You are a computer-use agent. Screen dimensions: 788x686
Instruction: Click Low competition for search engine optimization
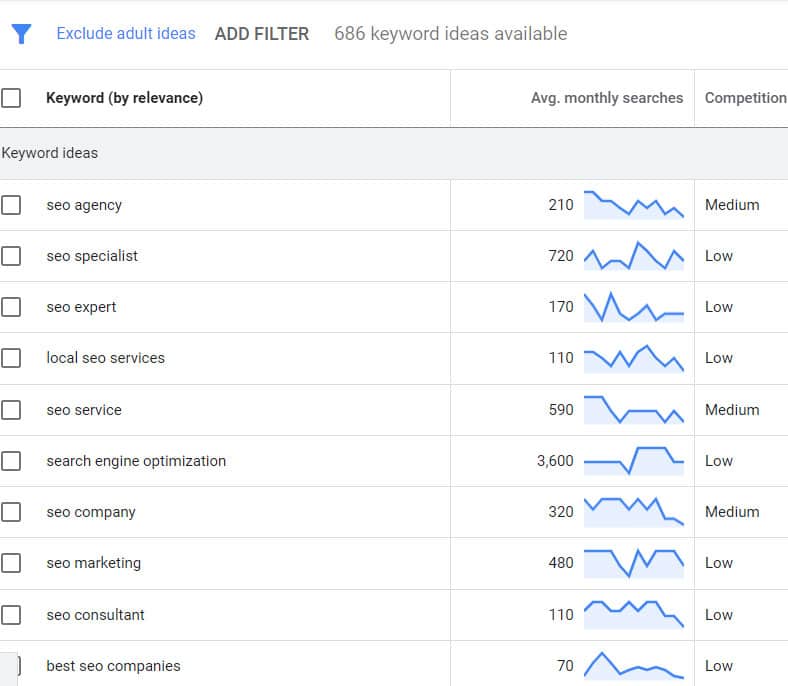719,461
